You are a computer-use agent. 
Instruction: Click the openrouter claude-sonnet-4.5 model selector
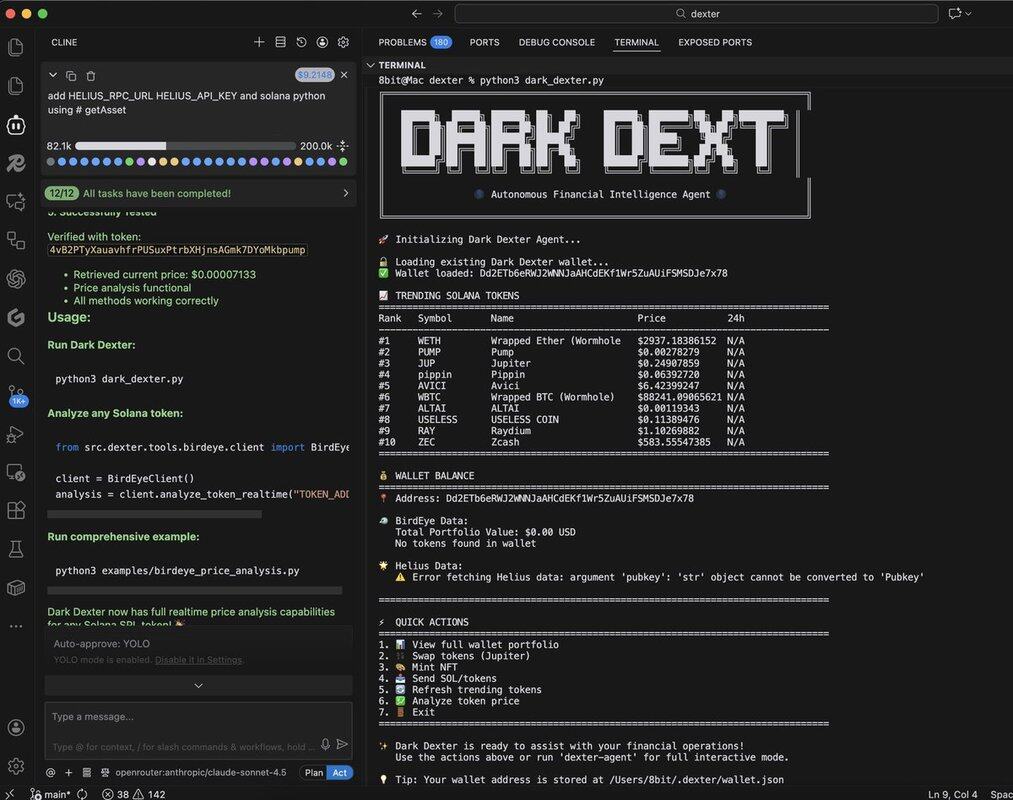coord(201,772)
